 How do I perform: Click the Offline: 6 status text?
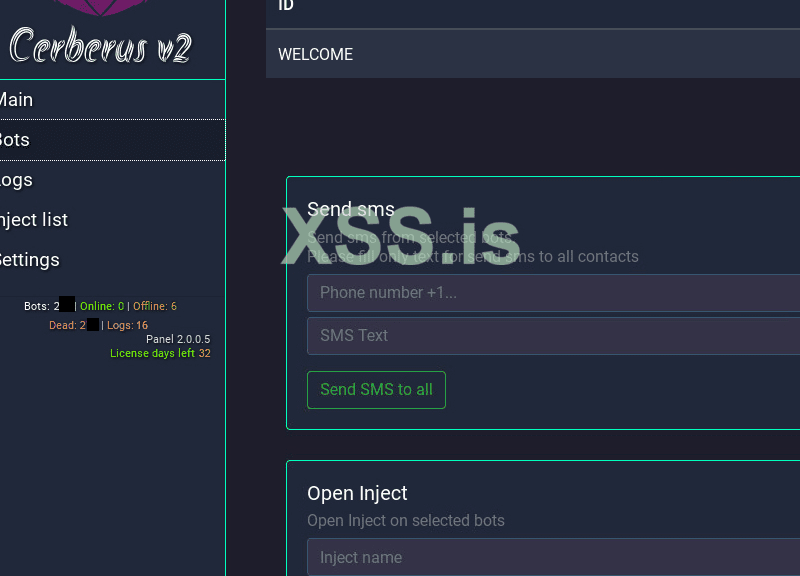[155, 306]
